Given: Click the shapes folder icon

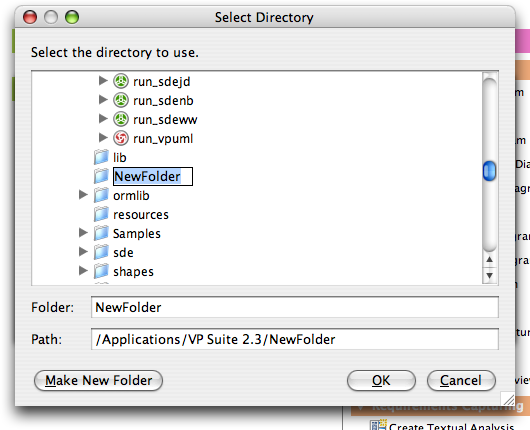Looking at the screenshot, I should click(101, 271).
